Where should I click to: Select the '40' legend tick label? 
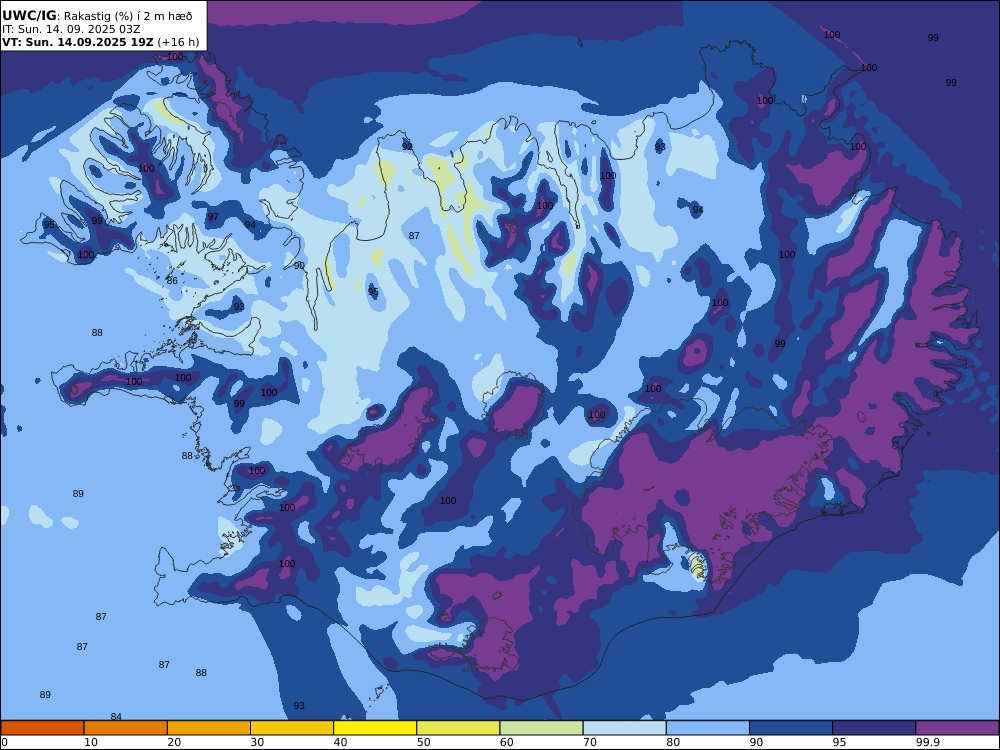coord(341,742)
